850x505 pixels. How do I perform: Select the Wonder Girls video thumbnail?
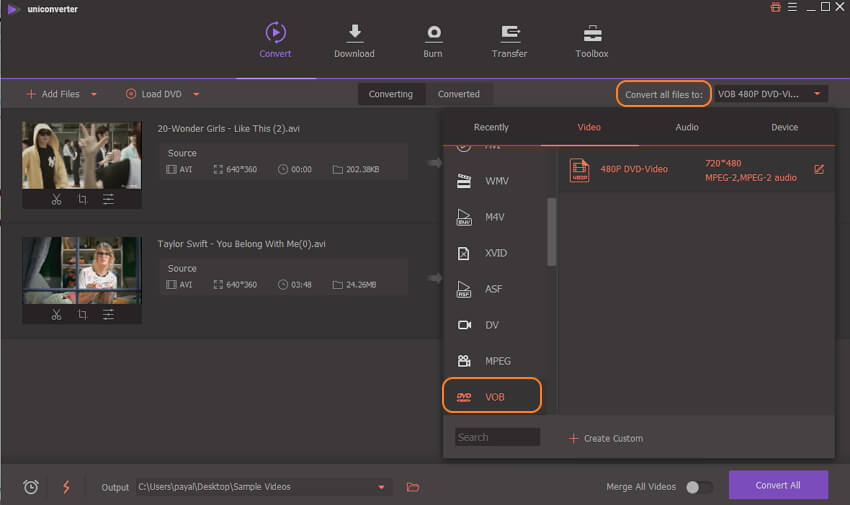pyautogui.click(x=81, y=156)
